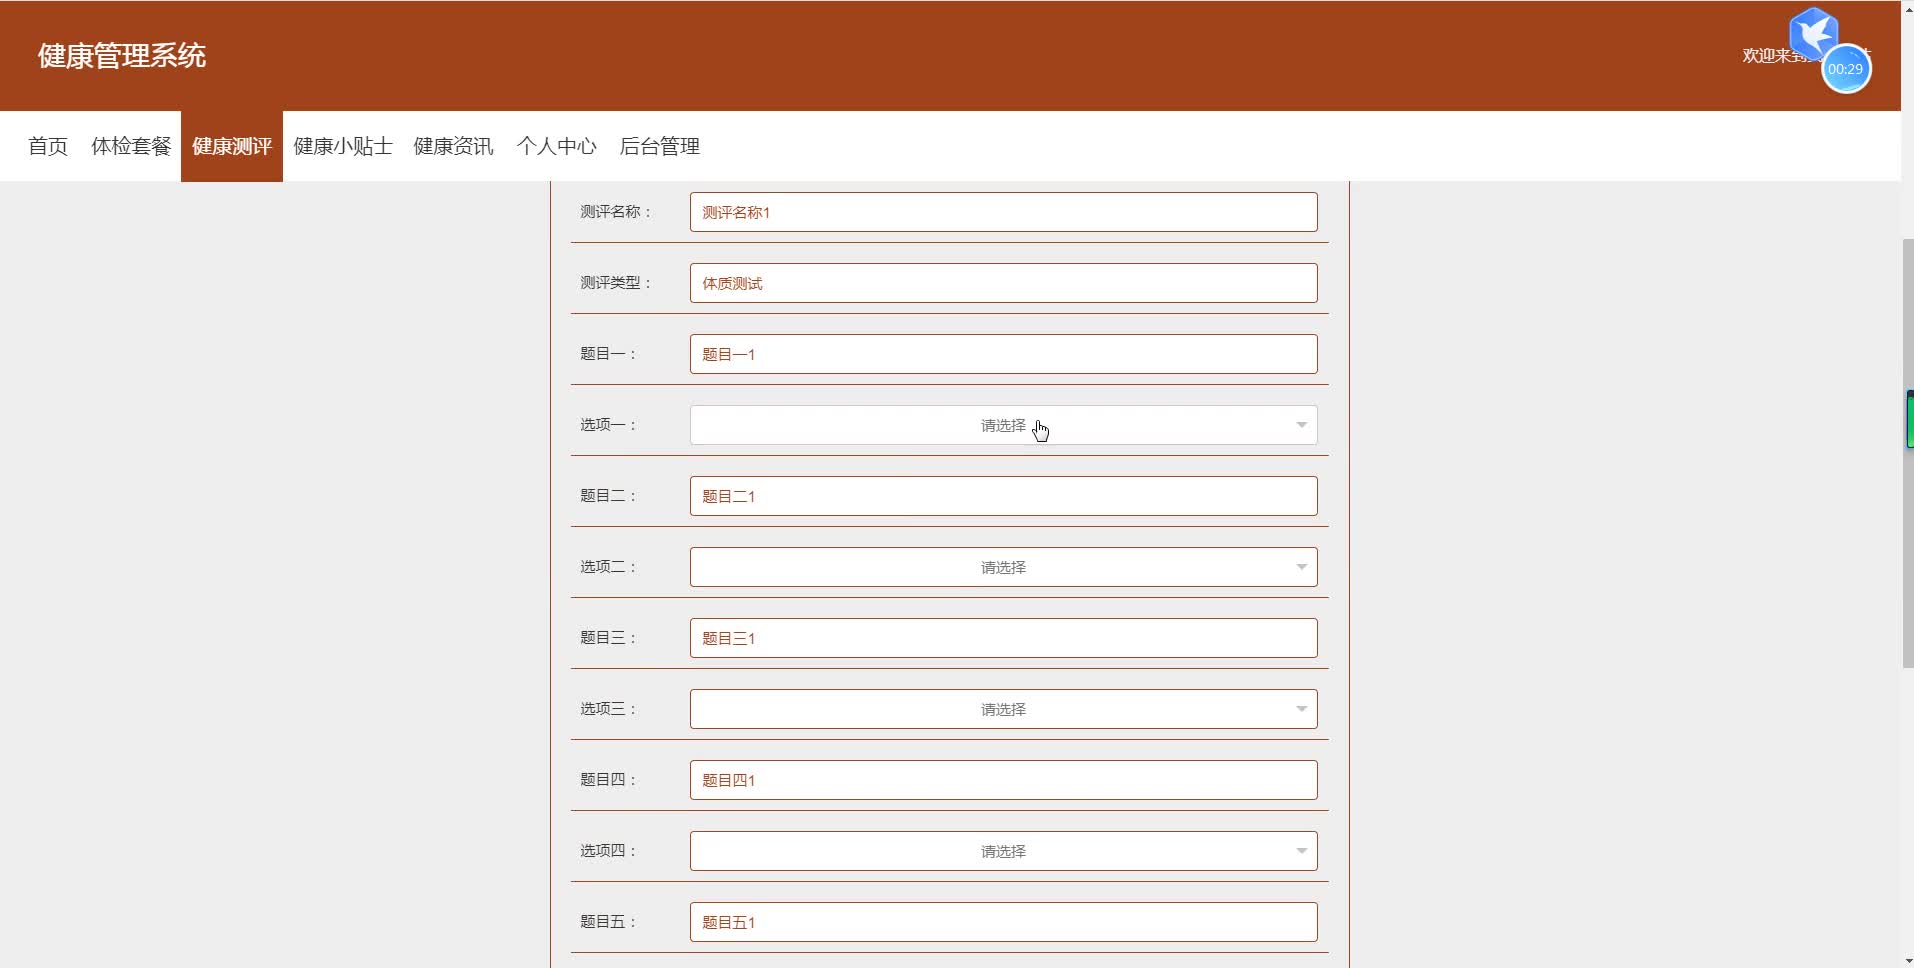Open the 选项一 请选择 dropdown
Viewport: 1914px width, 968px height.
(1002, 425)
